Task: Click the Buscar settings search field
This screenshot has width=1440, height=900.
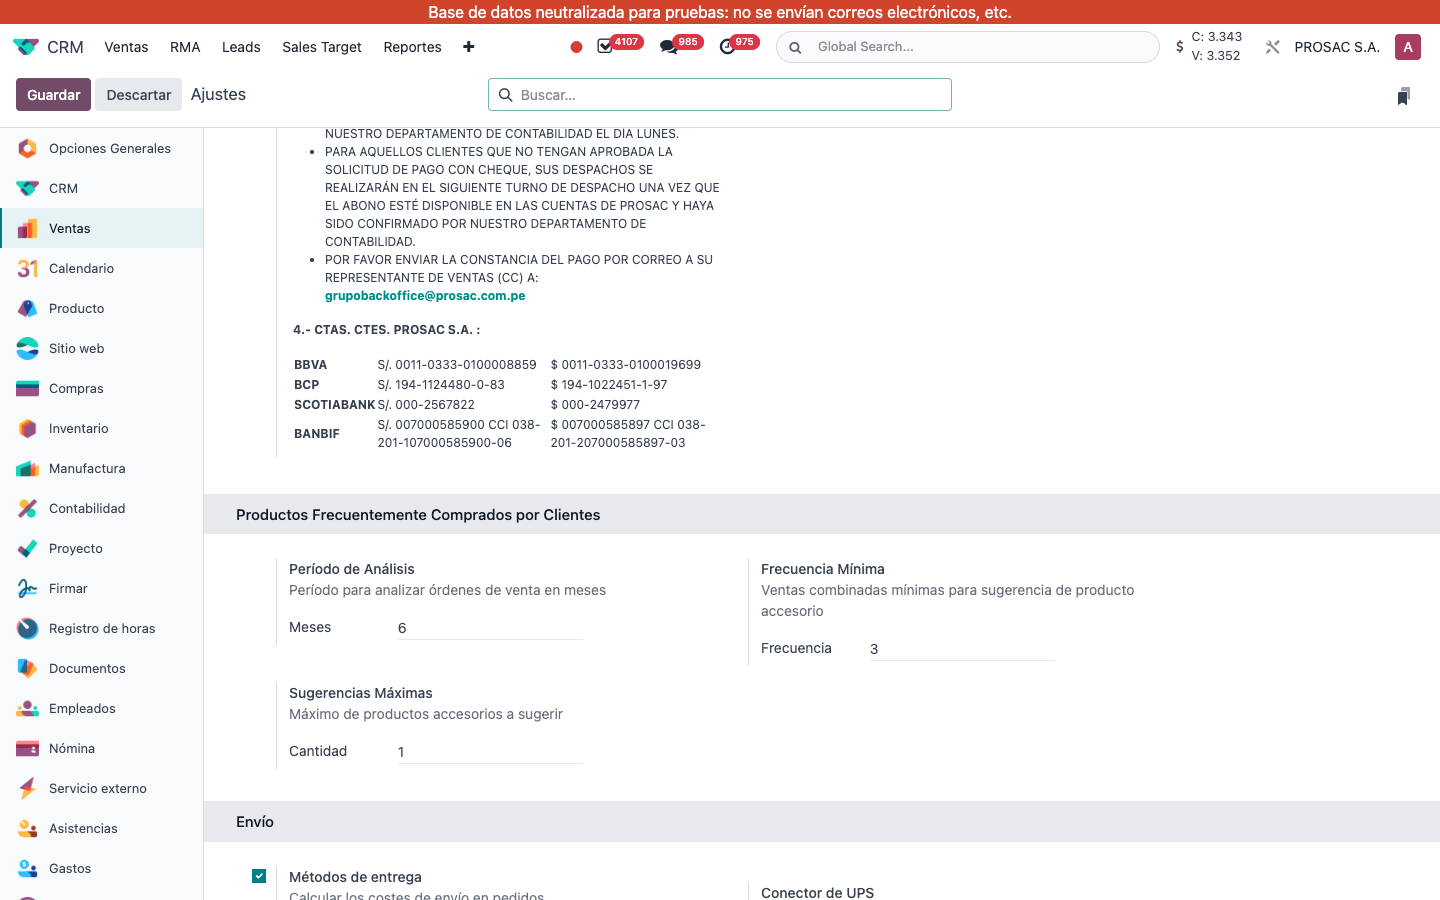Action: [x=720, y=94]
